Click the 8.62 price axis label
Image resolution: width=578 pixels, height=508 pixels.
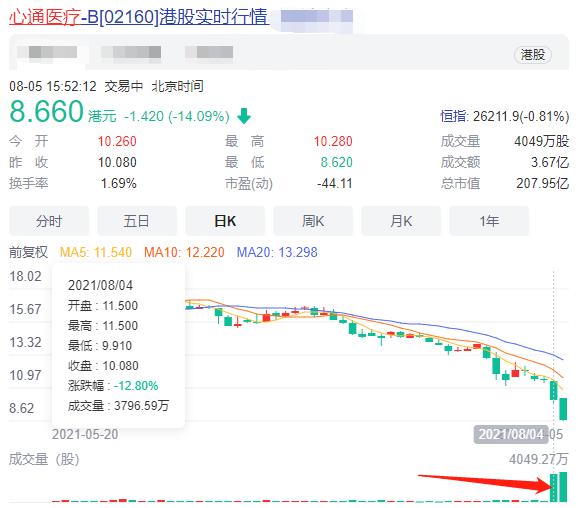22,408
